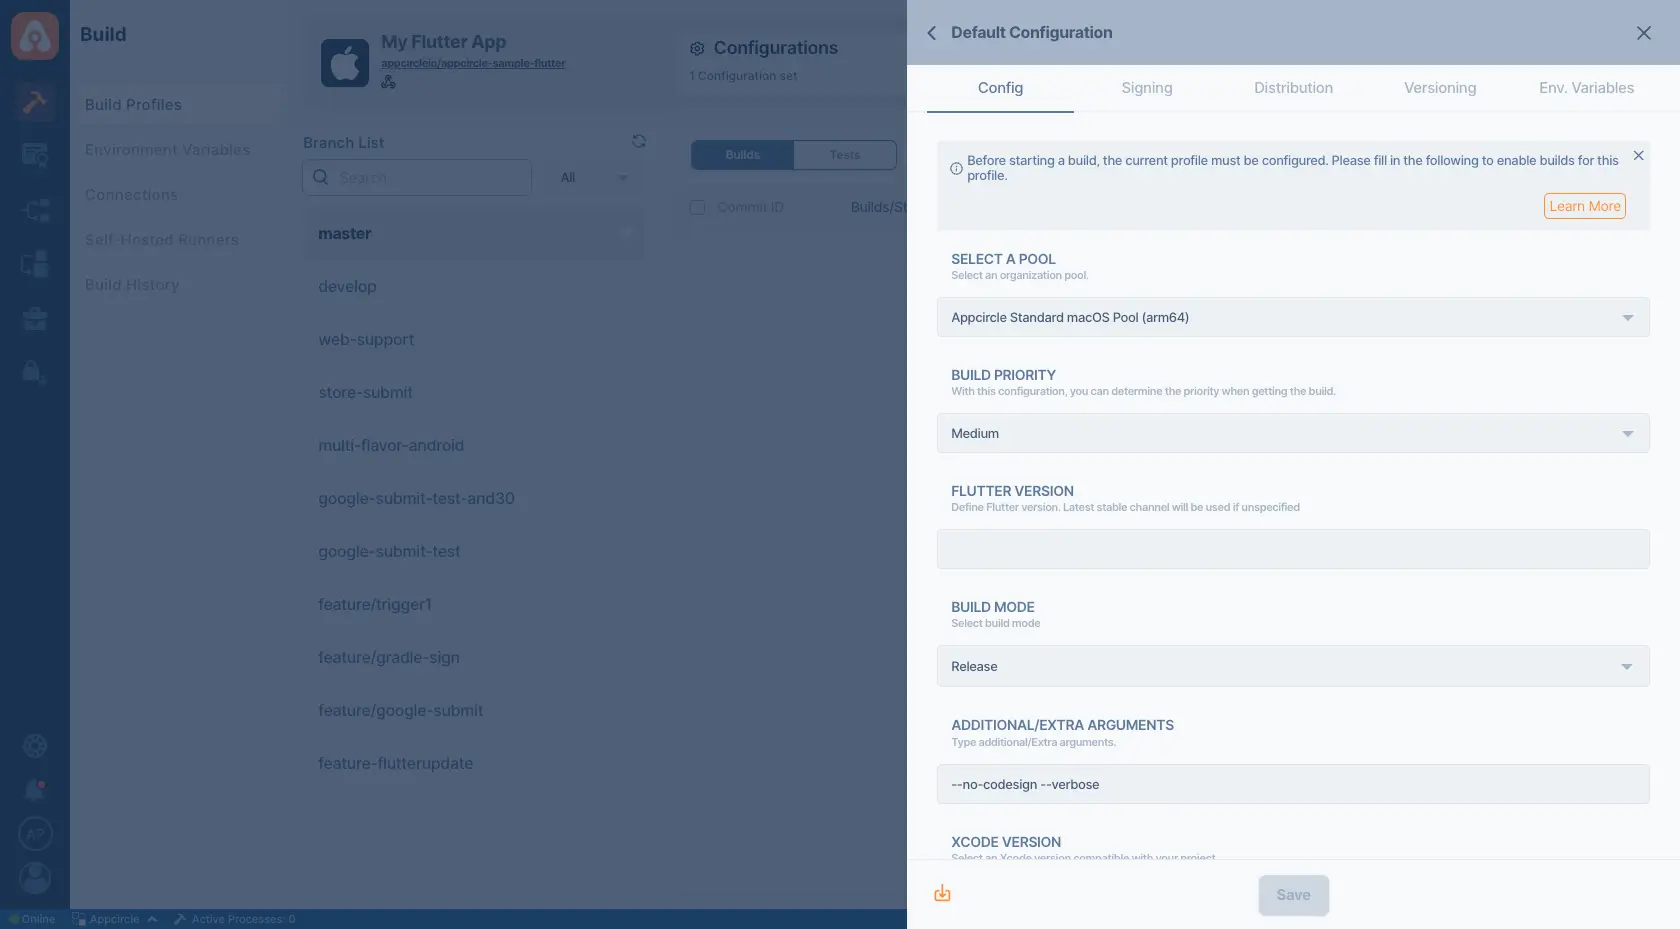Open the lifebuoy support icon in sidebar

tap(35, 746)
